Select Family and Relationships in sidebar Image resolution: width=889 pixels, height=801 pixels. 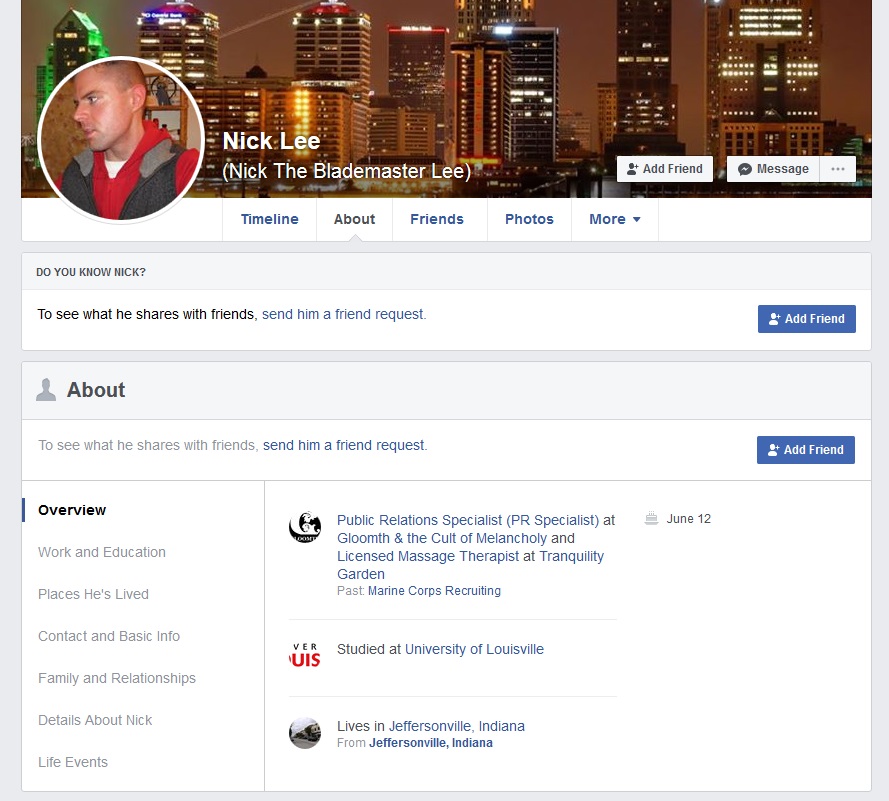(117, 678)
